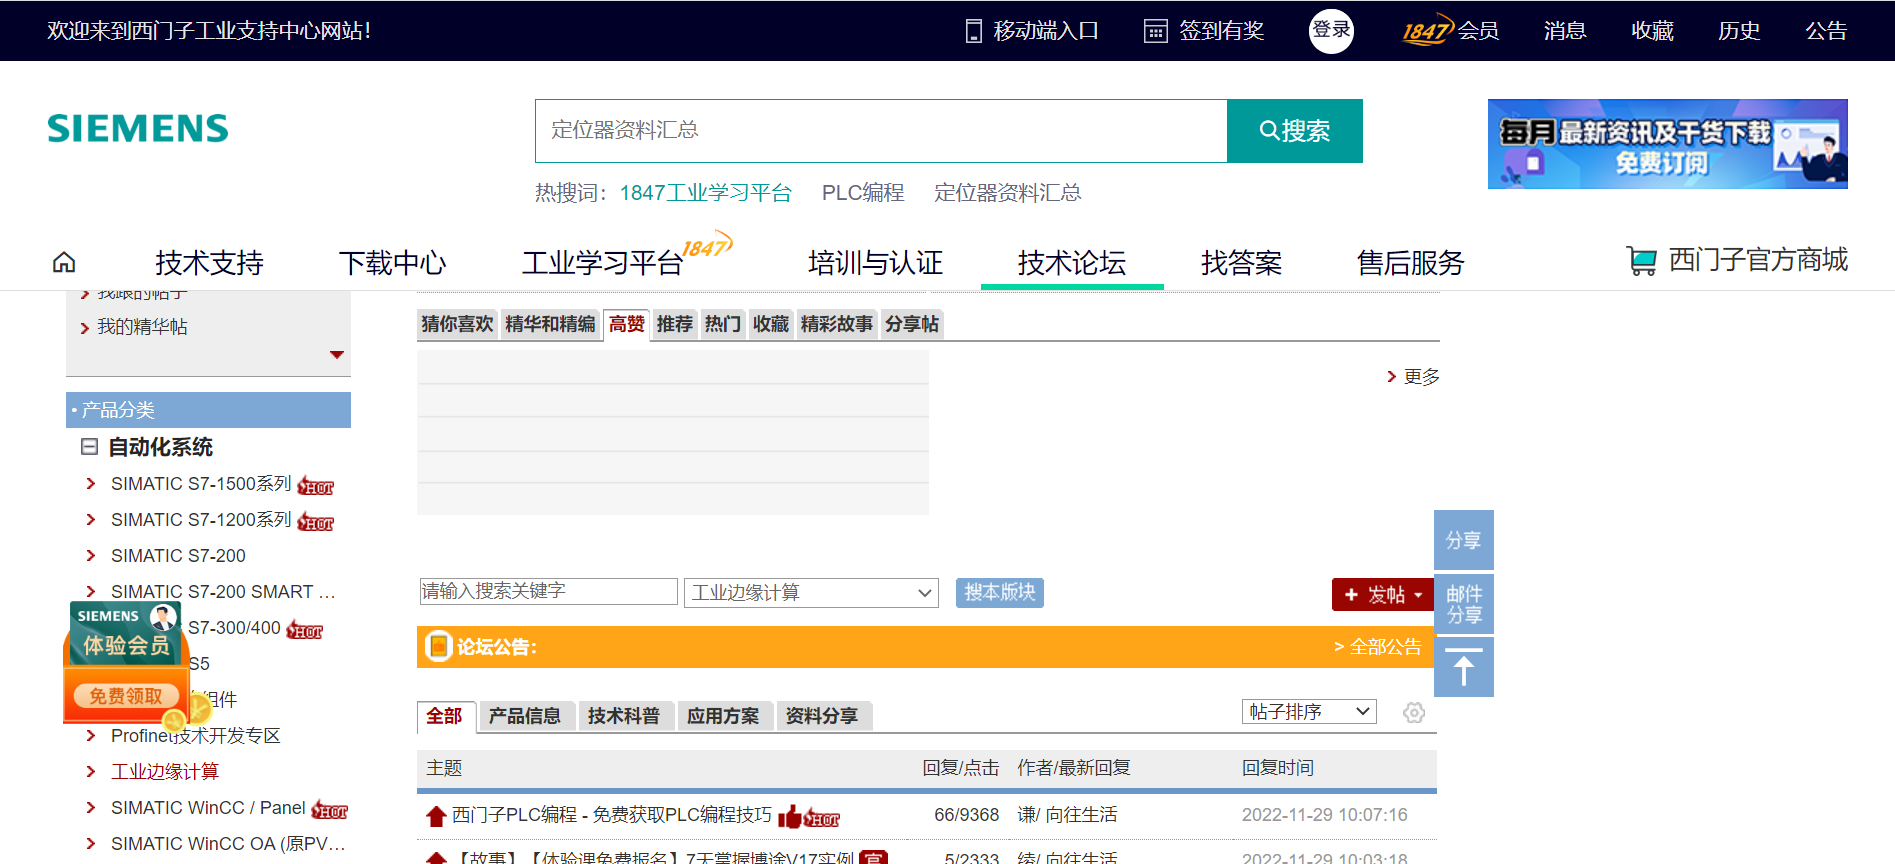The image size is (1895, 864).
Task: Select the 全部 posts tab
Action: tap(445, 716)
